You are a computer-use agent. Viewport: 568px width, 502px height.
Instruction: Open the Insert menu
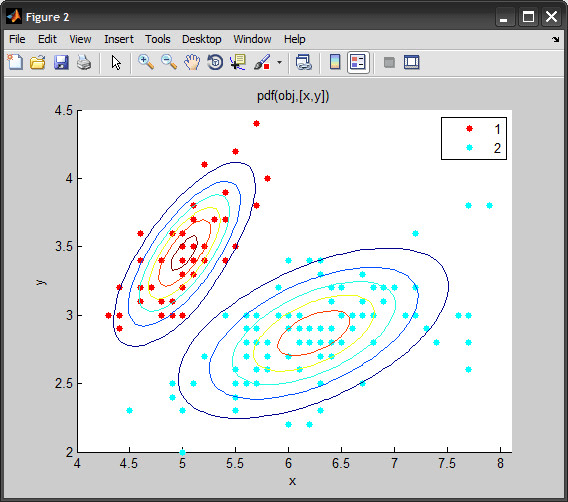[x=119, y=39]
